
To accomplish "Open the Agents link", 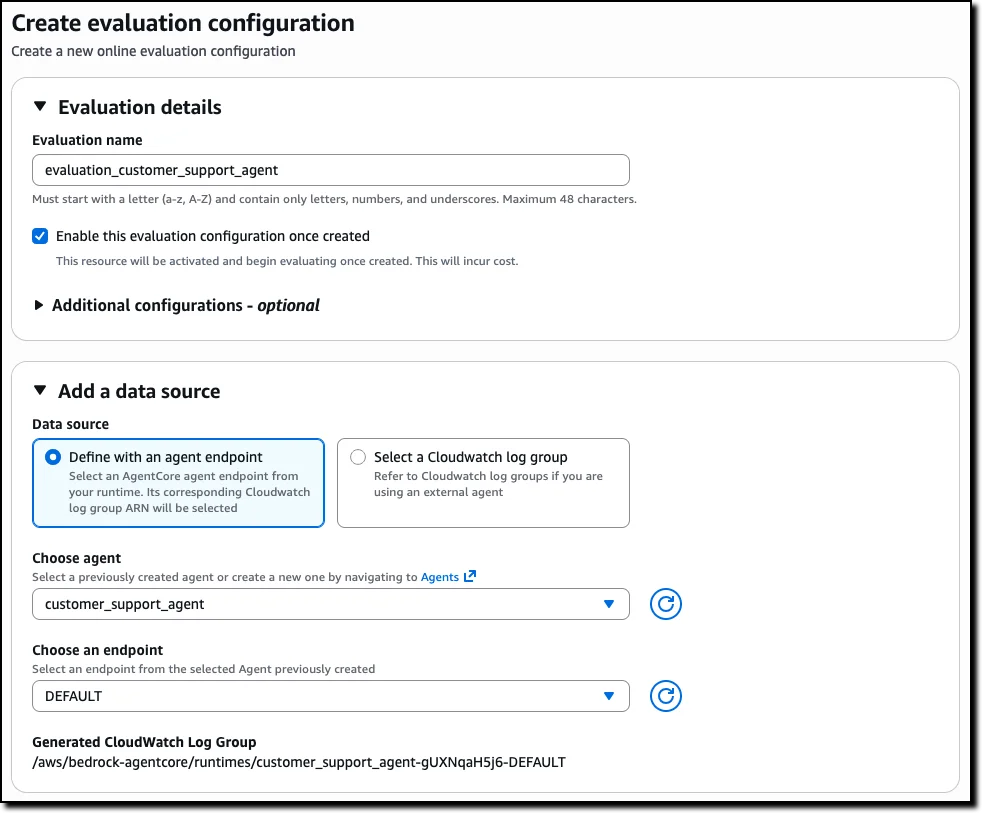I will [x=438, y=576].
